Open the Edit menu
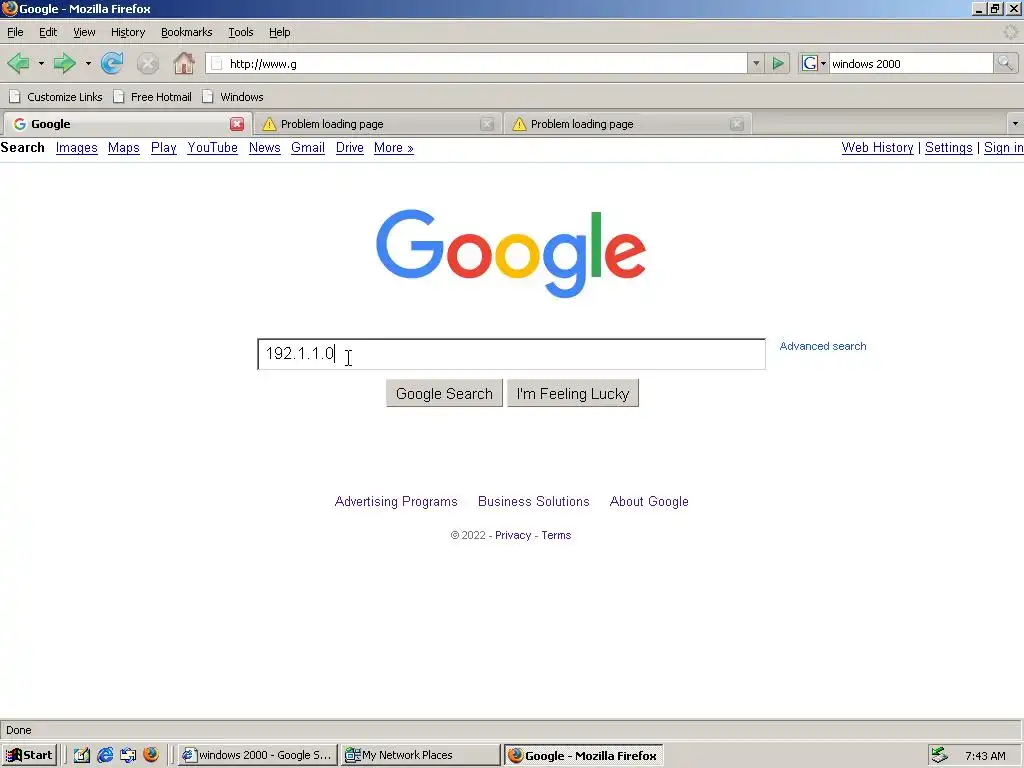 [x=48, y=32]
